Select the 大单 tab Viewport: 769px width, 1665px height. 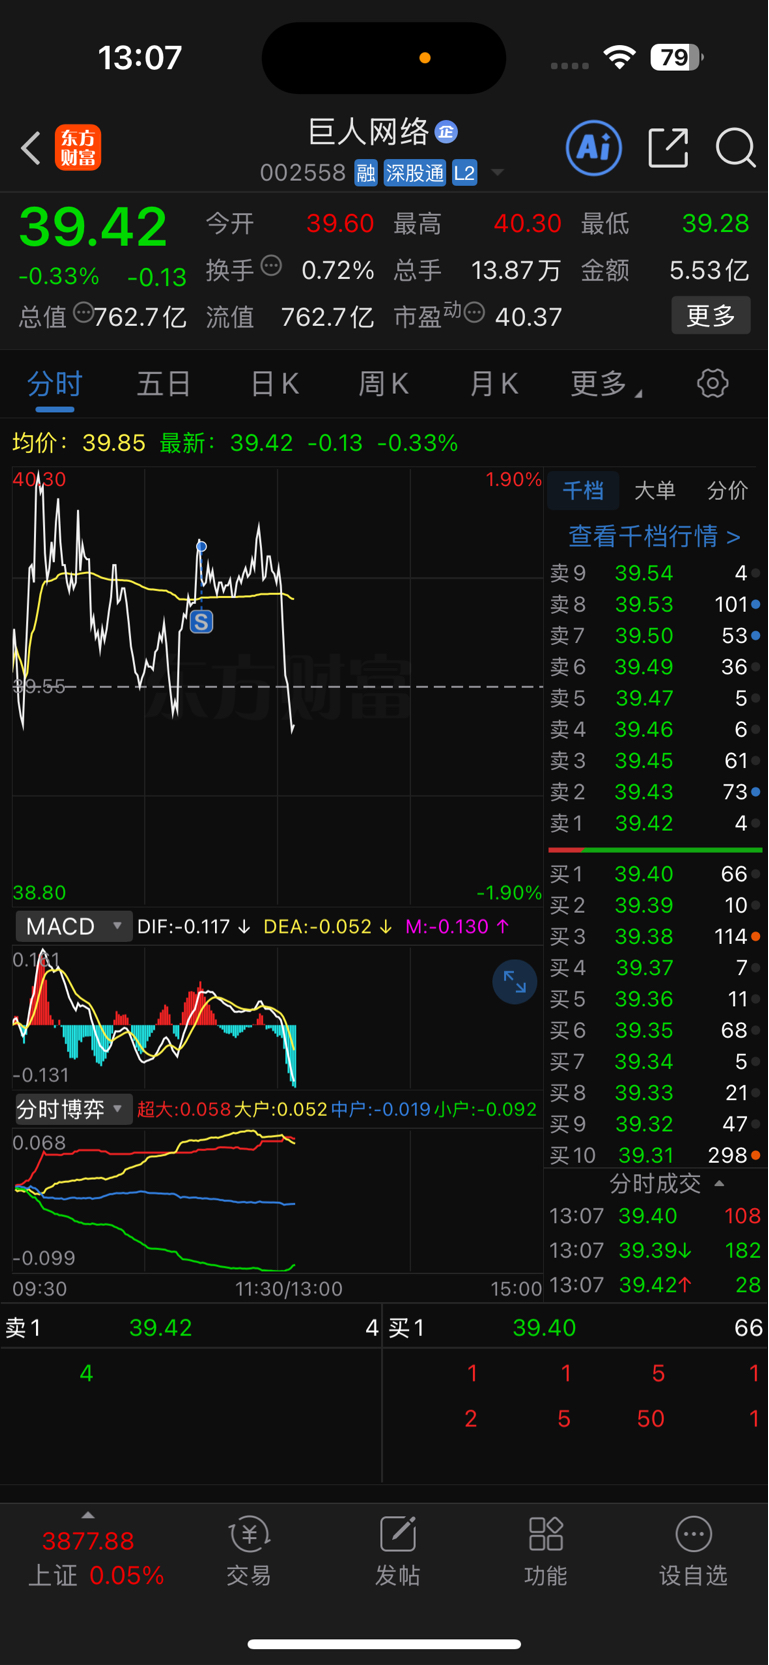click(x=655, y=491)
